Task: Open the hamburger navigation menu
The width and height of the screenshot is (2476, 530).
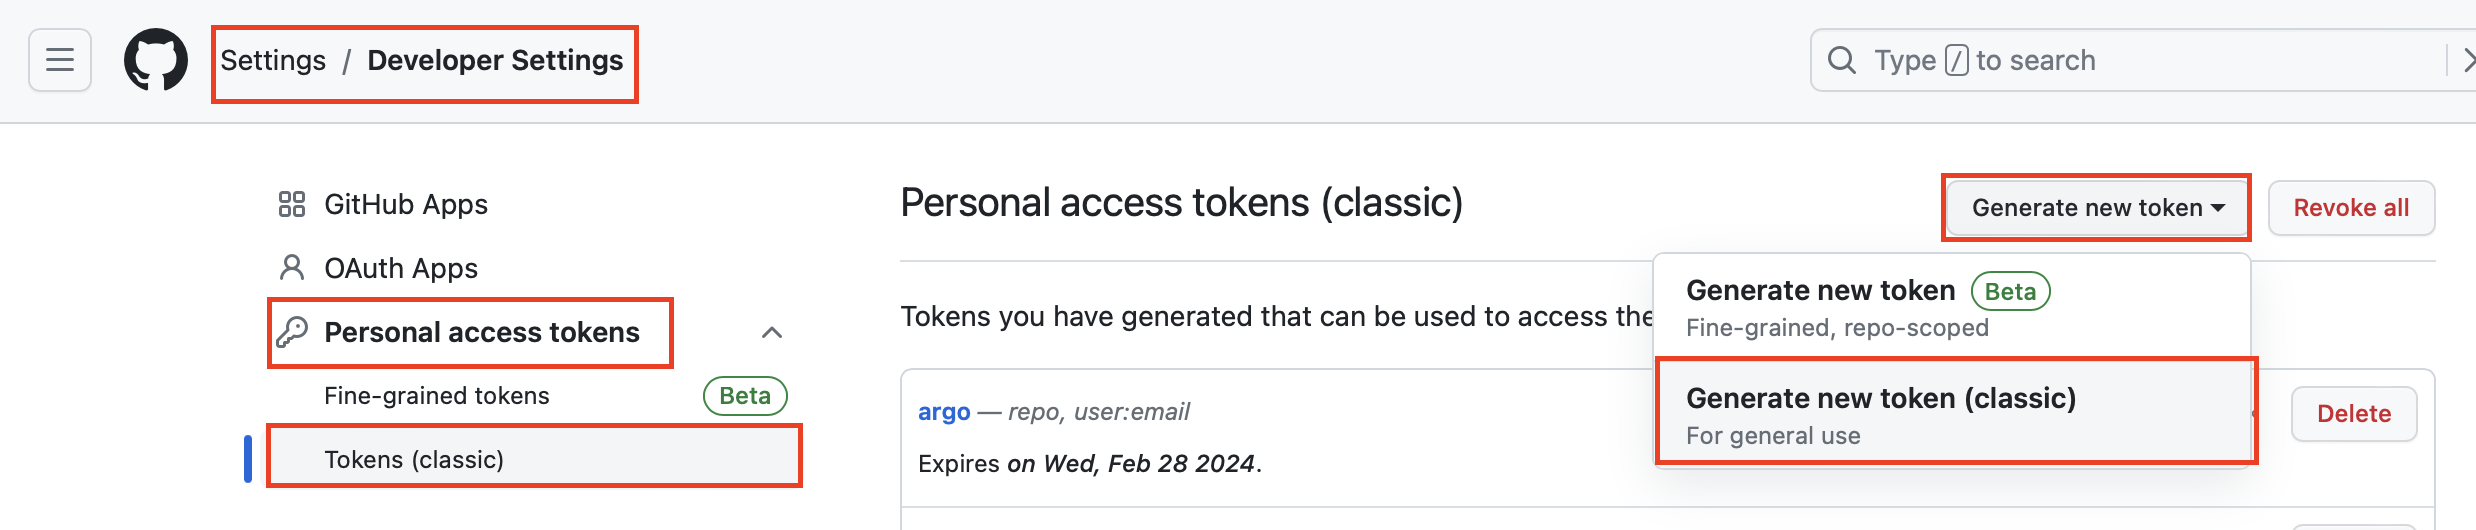Action: click(60, 60)
